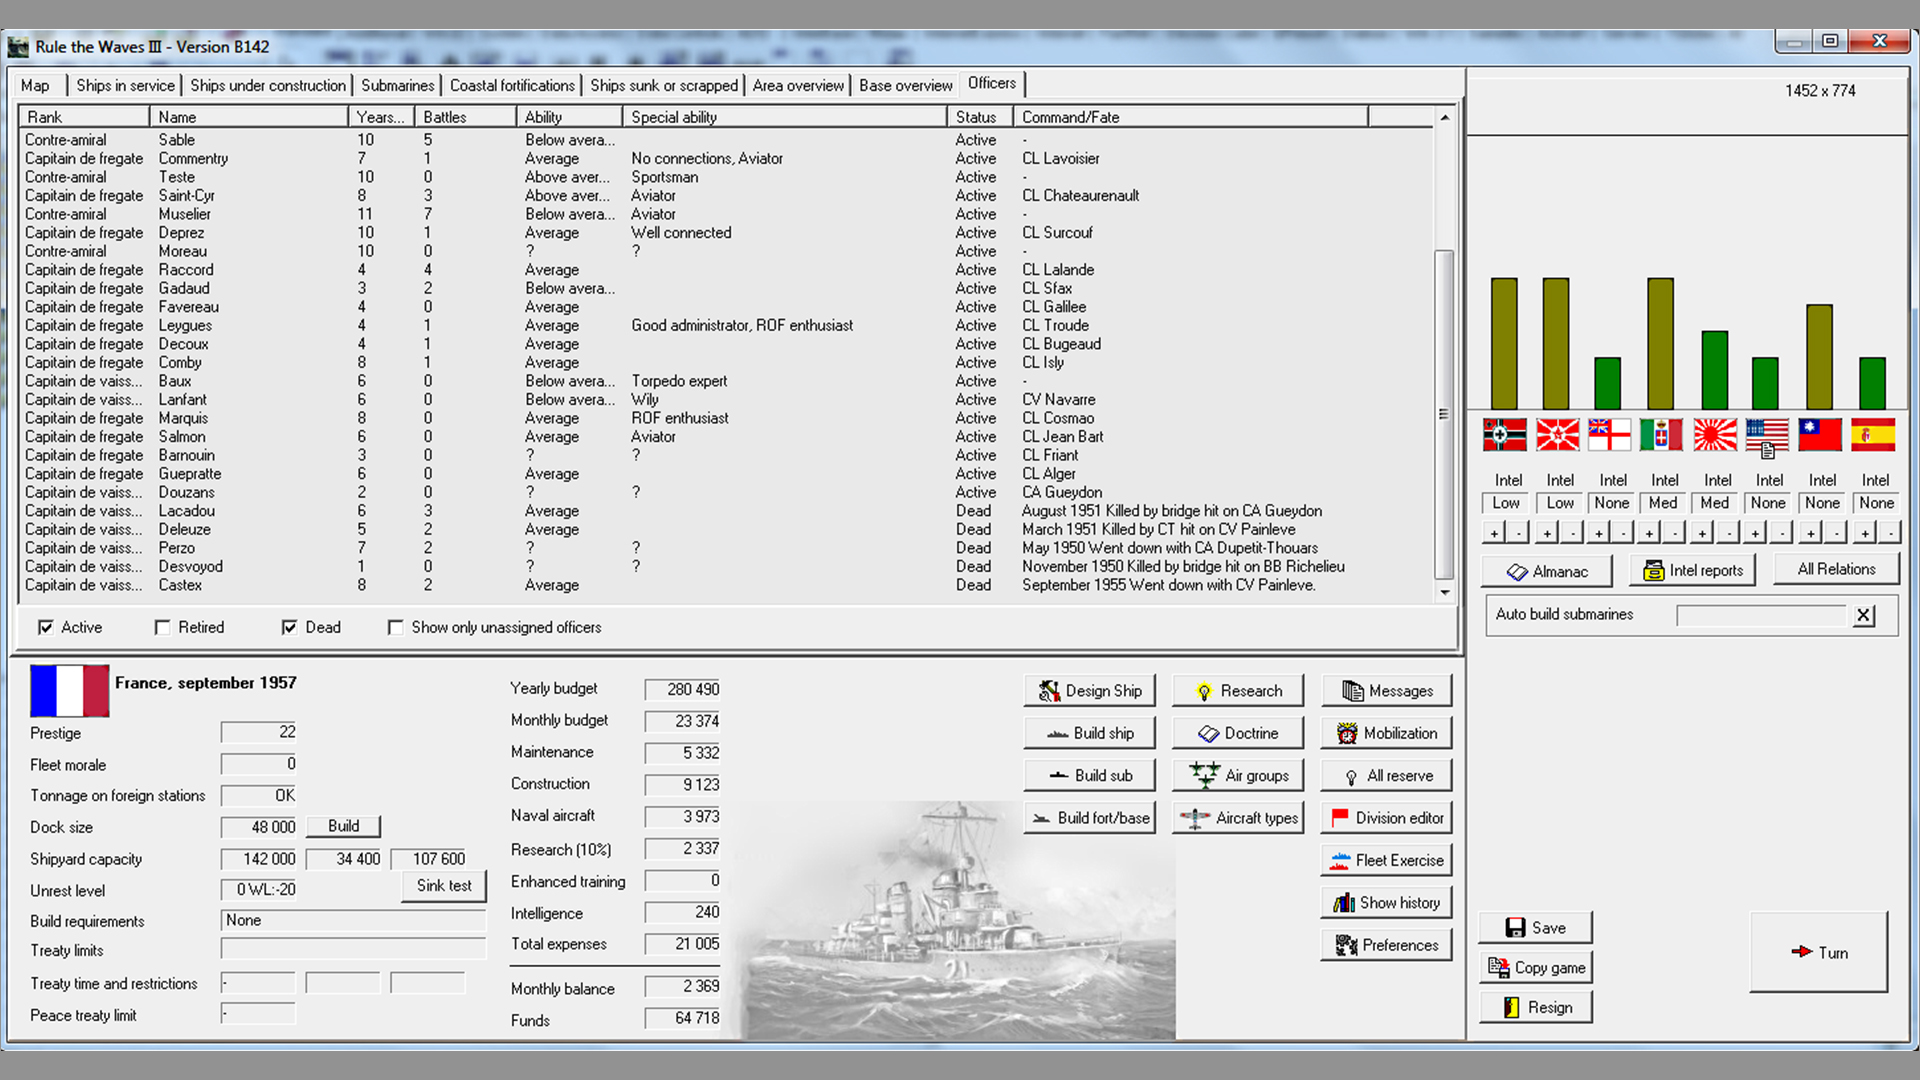Open the Aircraft types screen
Viewport: 1920px width, 1080px height.
[1238, 818]
